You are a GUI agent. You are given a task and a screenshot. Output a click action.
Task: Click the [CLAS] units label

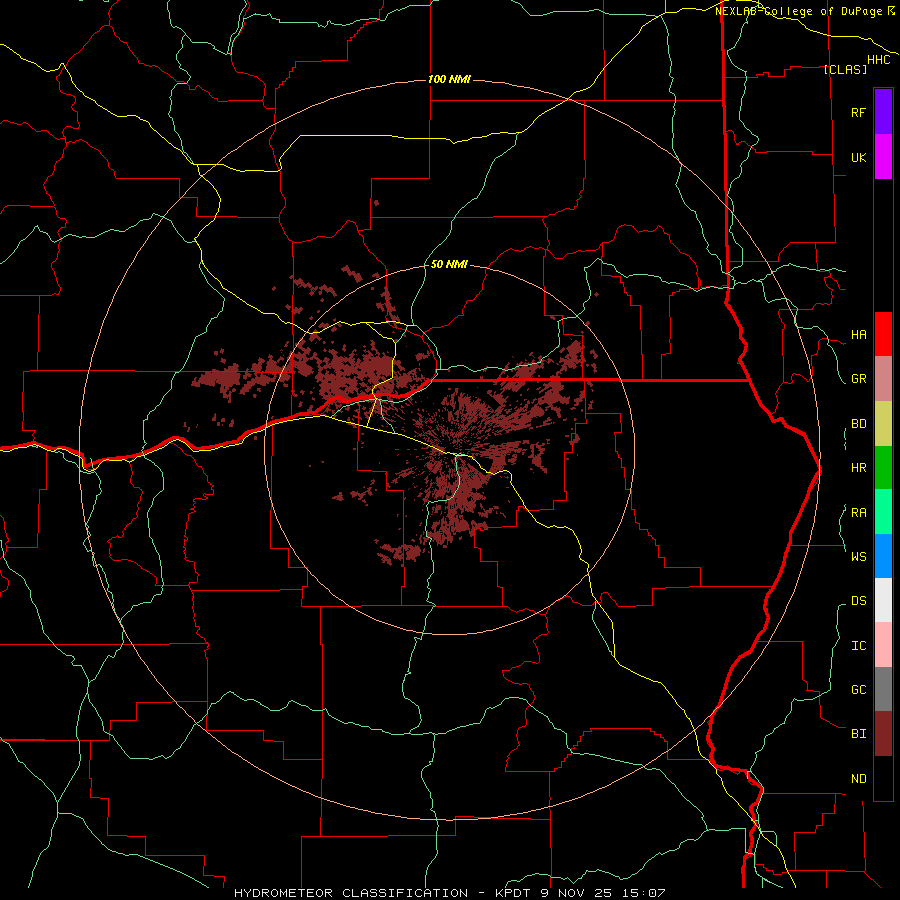[x=844, y=69]
